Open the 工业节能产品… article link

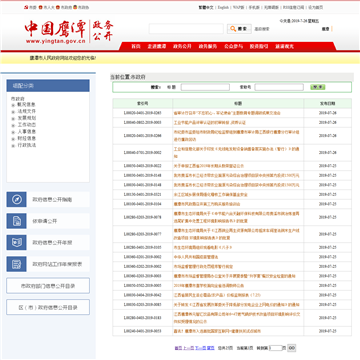(x=209, y=123)
